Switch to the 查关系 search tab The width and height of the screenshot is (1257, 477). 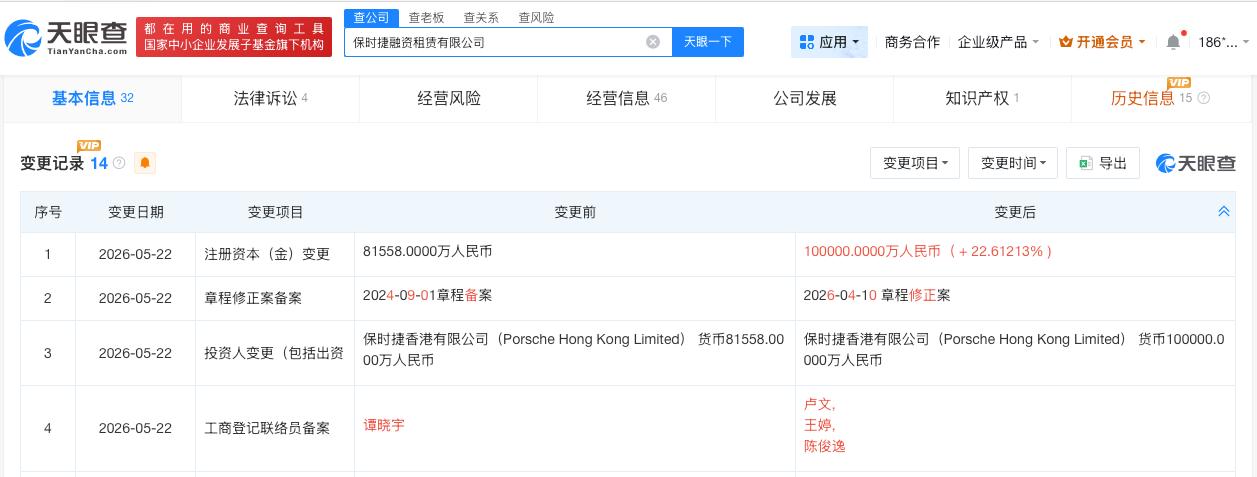click(482, 18)
